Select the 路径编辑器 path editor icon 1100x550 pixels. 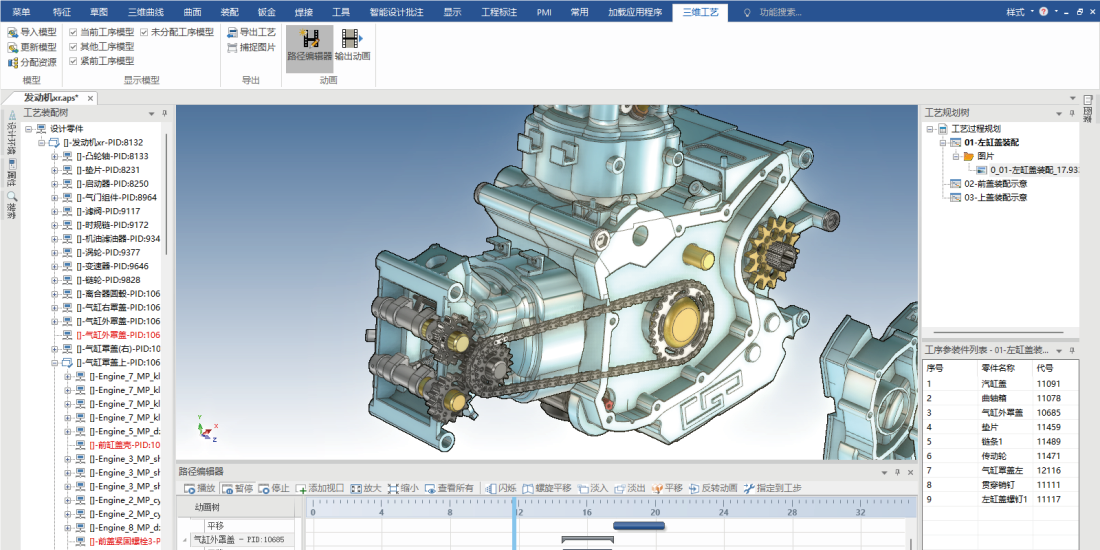click(310, 39)
